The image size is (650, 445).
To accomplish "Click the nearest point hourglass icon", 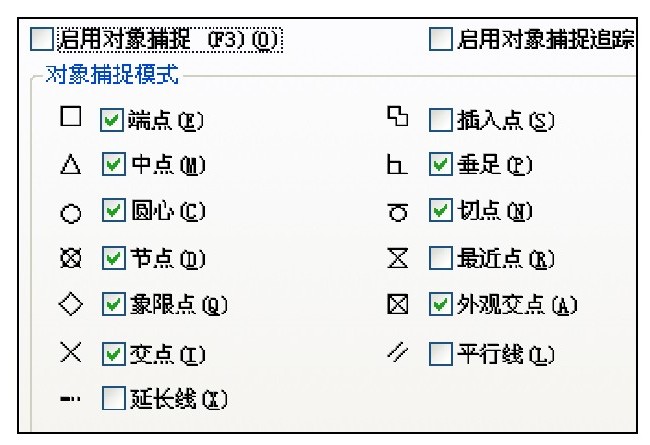I will [x=397, y=259].
